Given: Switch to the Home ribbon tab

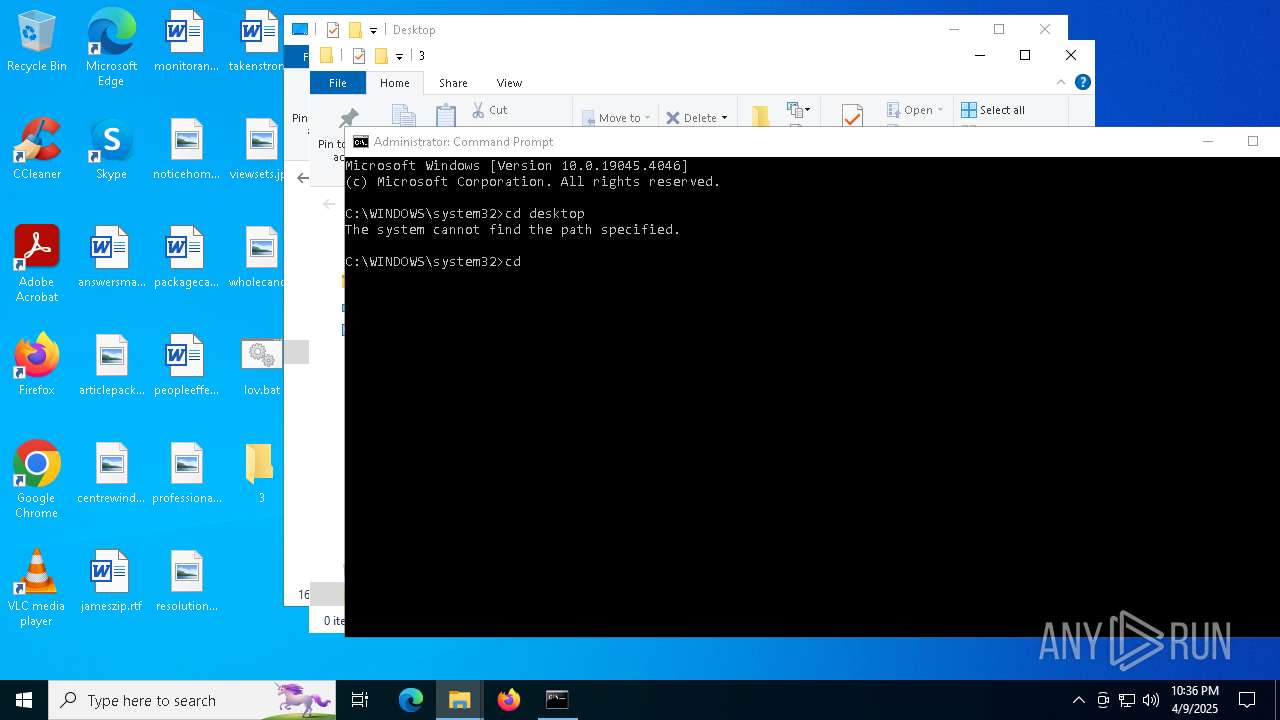Looking at the screenshot, I should click(394, 83).
